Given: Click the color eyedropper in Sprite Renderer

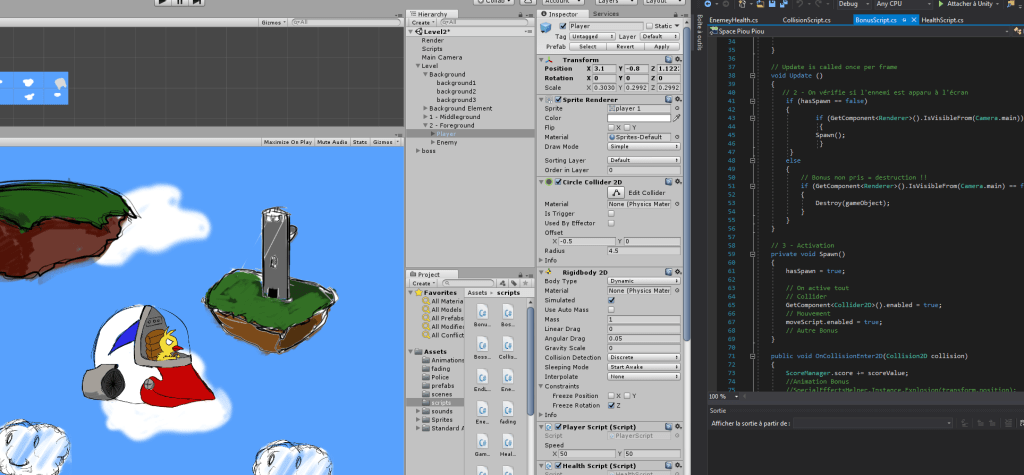Looking at the screenshot, I should click(x=677, y=118).
